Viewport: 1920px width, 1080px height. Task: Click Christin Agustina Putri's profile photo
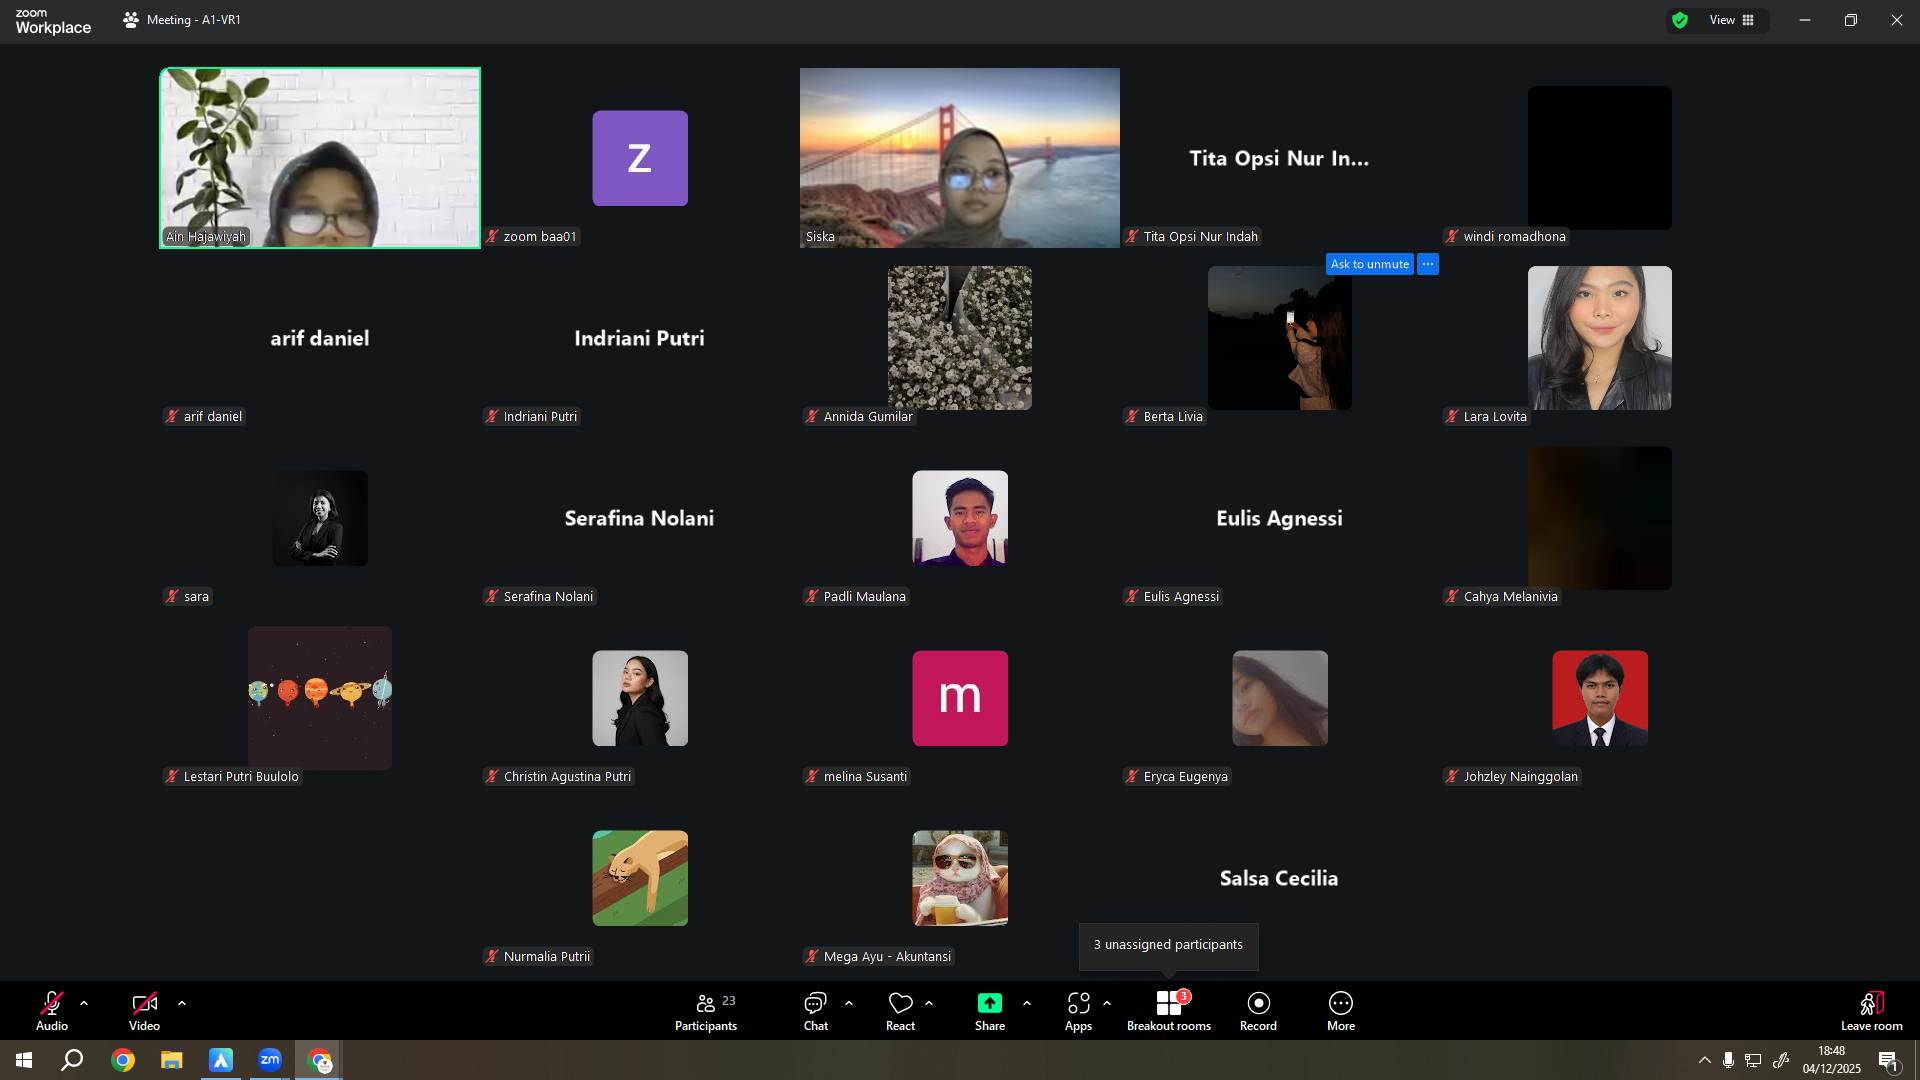tap(640, 698)
